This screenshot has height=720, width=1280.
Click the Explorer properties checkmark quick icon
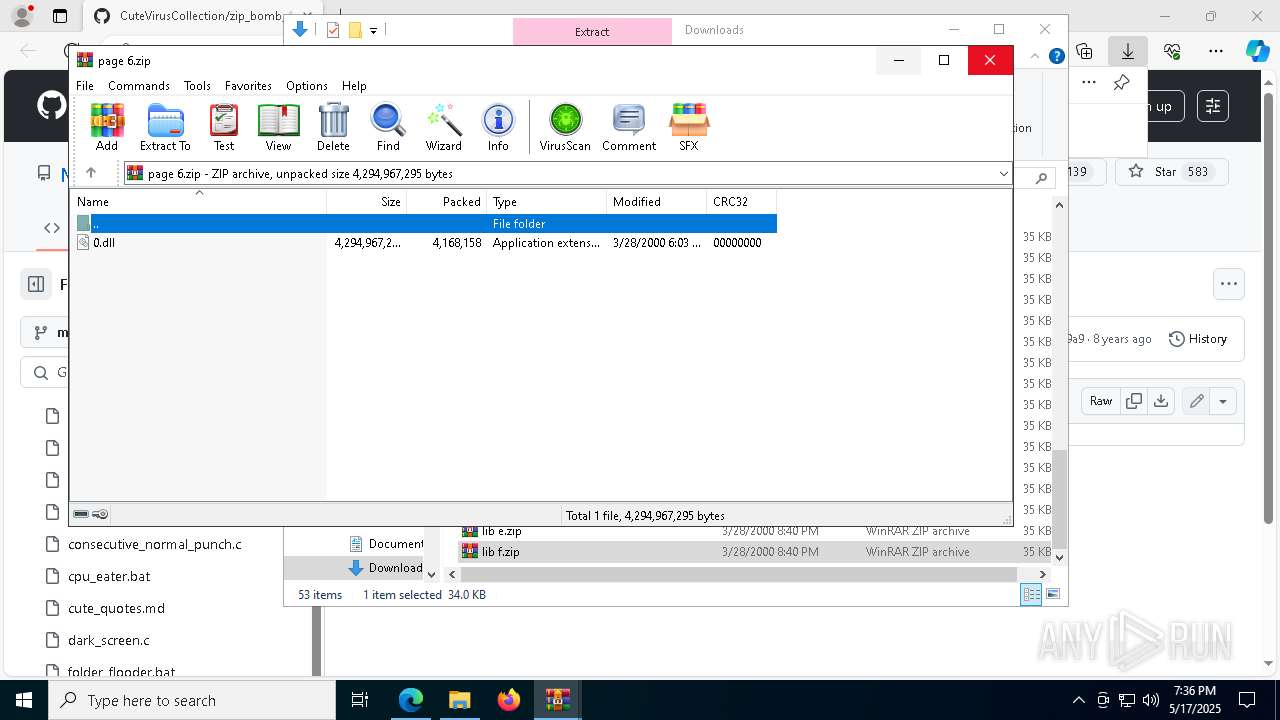(333, 31)
